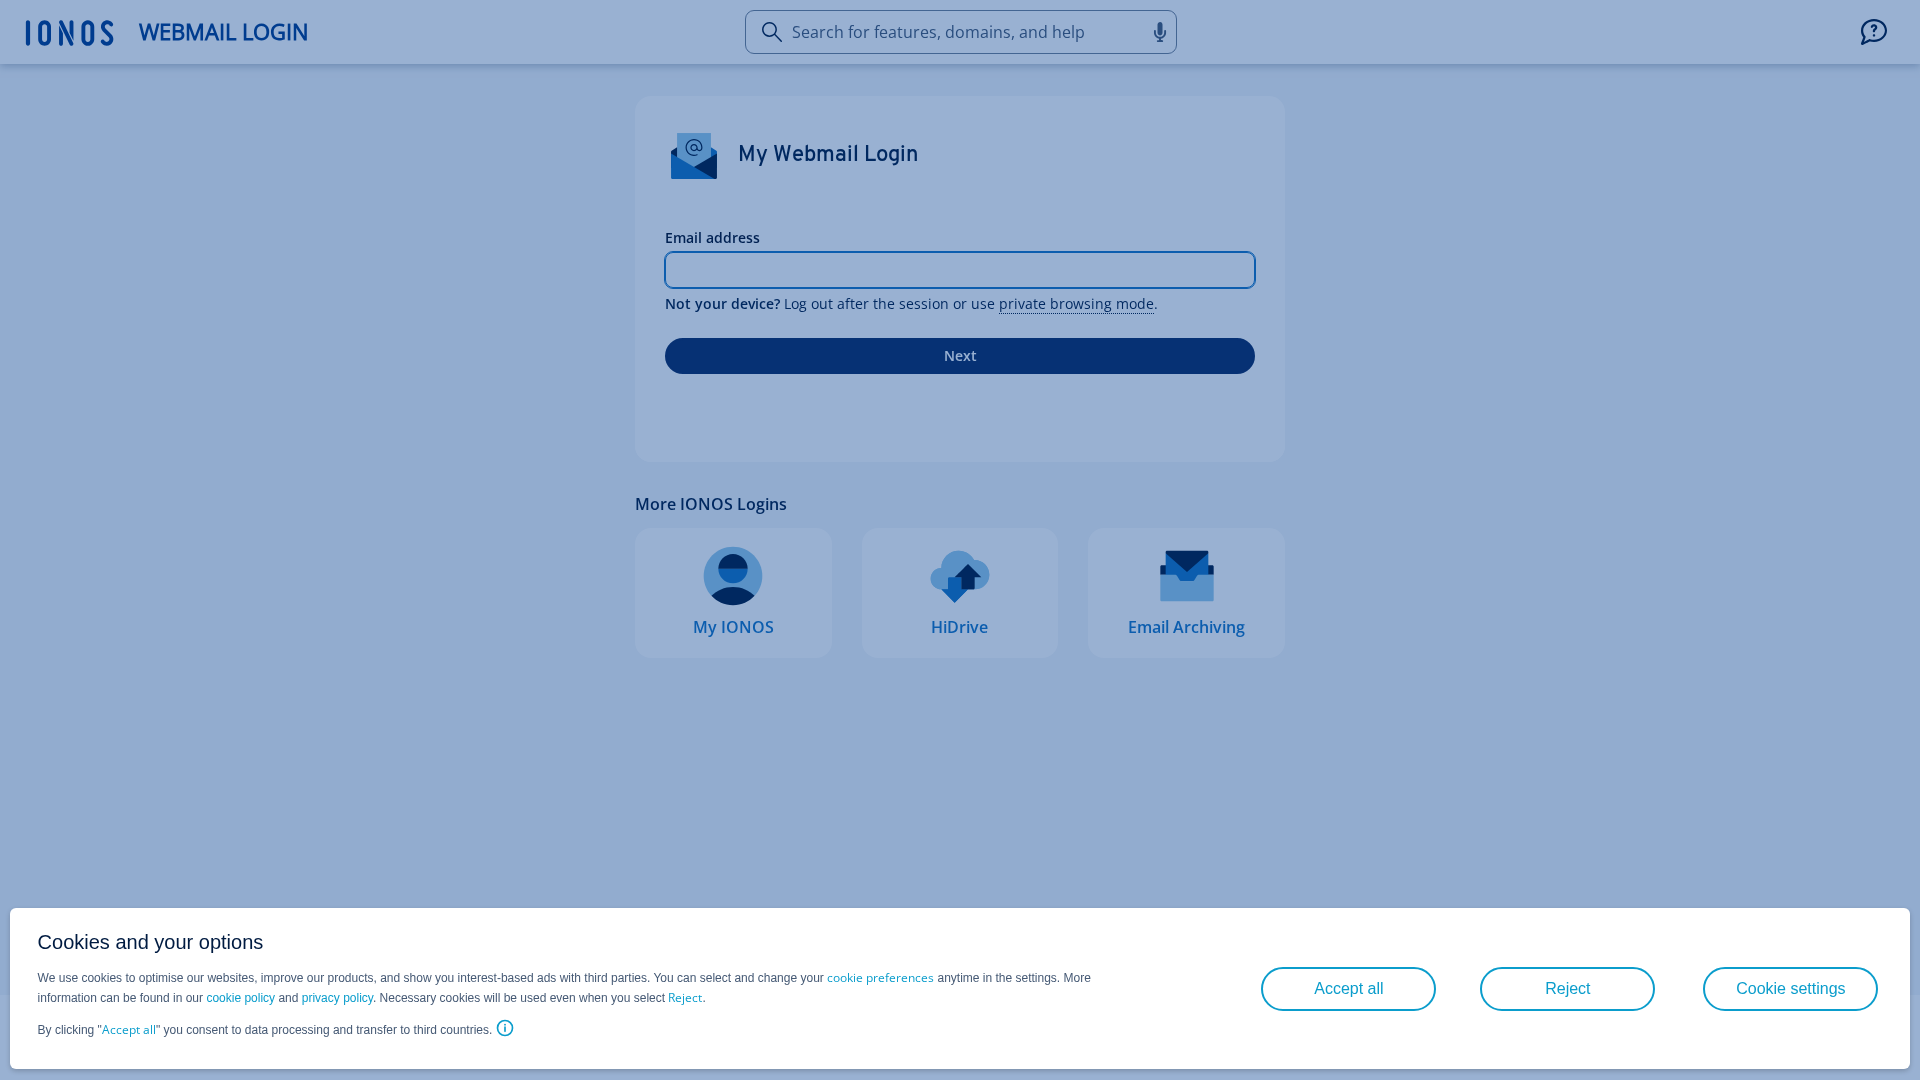Click the Email Archiving envelope icon
This screenshot has height=1080, width=1920.
[1186, 576]
